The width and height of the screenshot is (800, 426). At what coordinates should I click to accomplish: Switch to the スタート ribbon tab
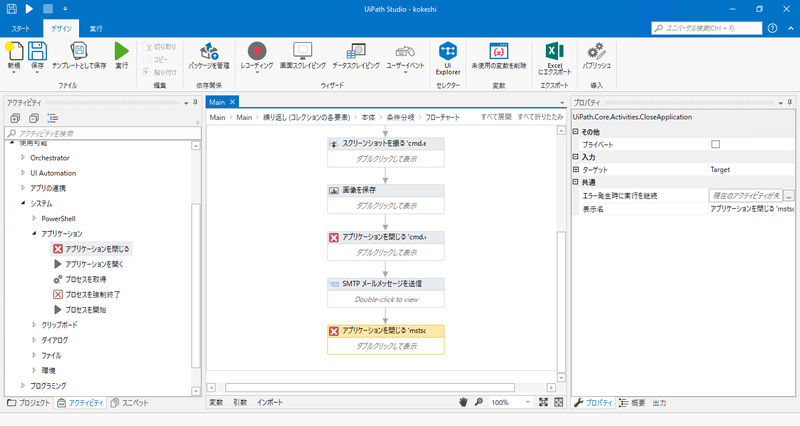(21, 29)
